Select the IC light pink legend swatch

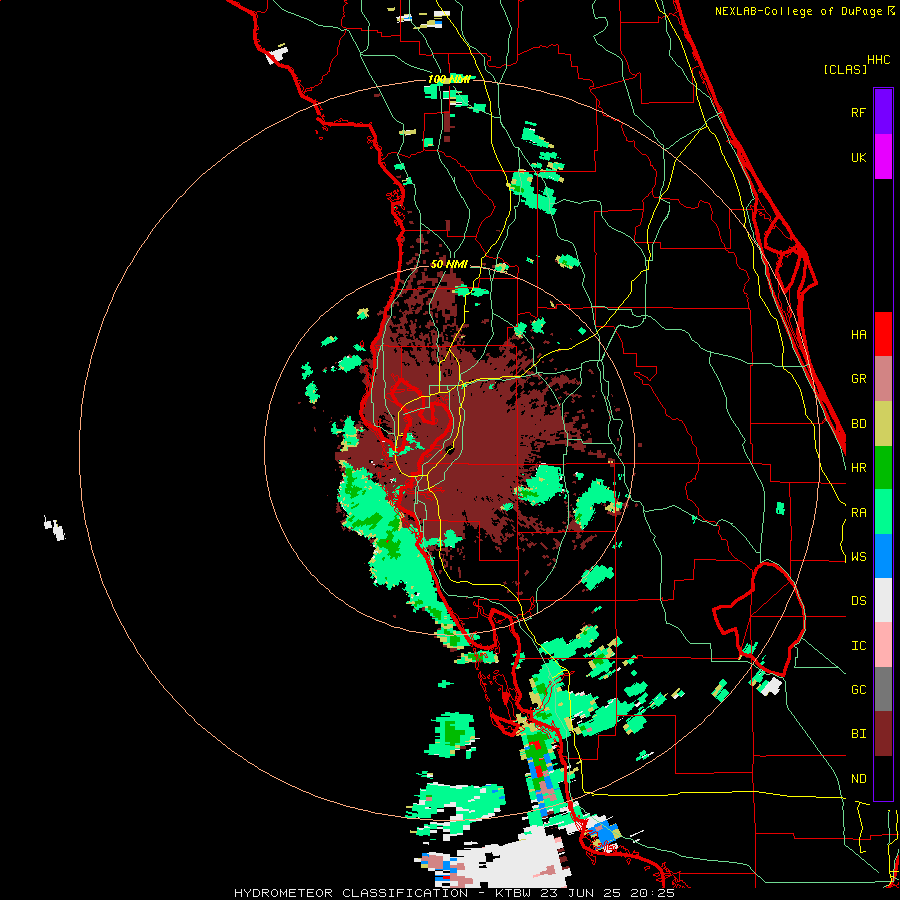click(883, 645)
